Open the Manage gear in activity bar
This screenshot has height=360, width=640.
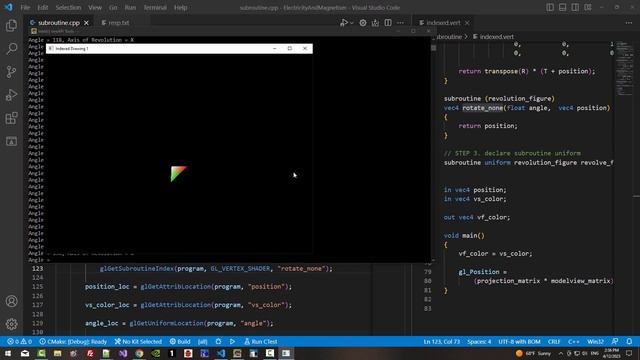11,324
